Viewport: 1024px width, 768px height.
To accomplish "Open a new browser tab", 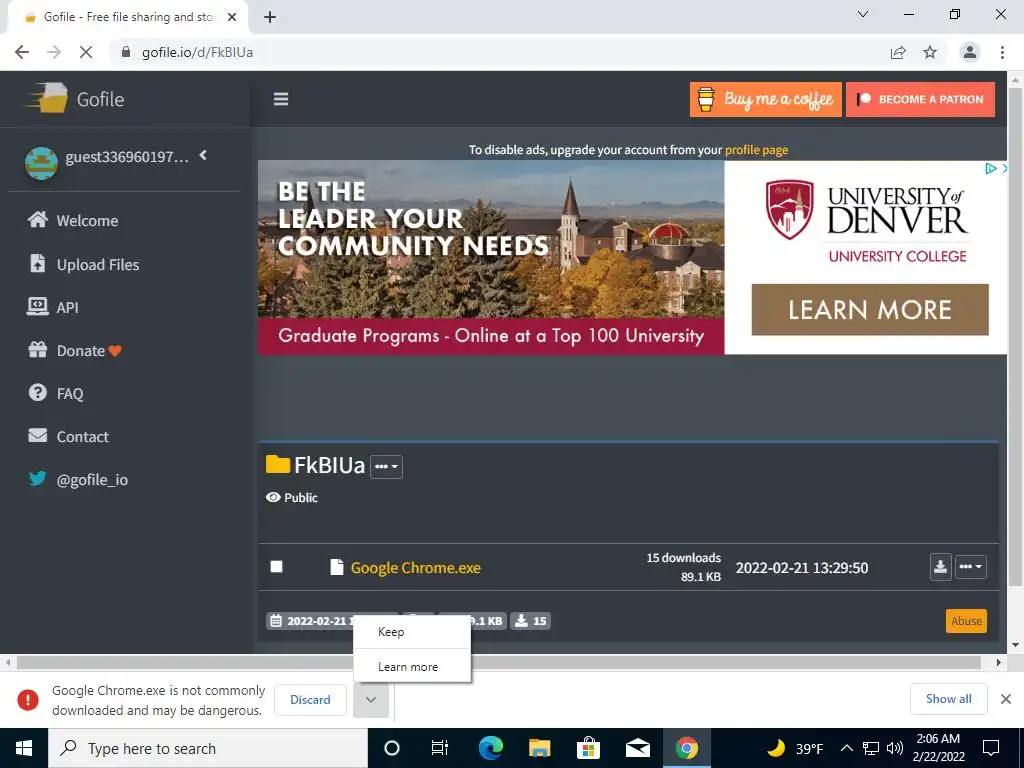I will click(270, 17).
